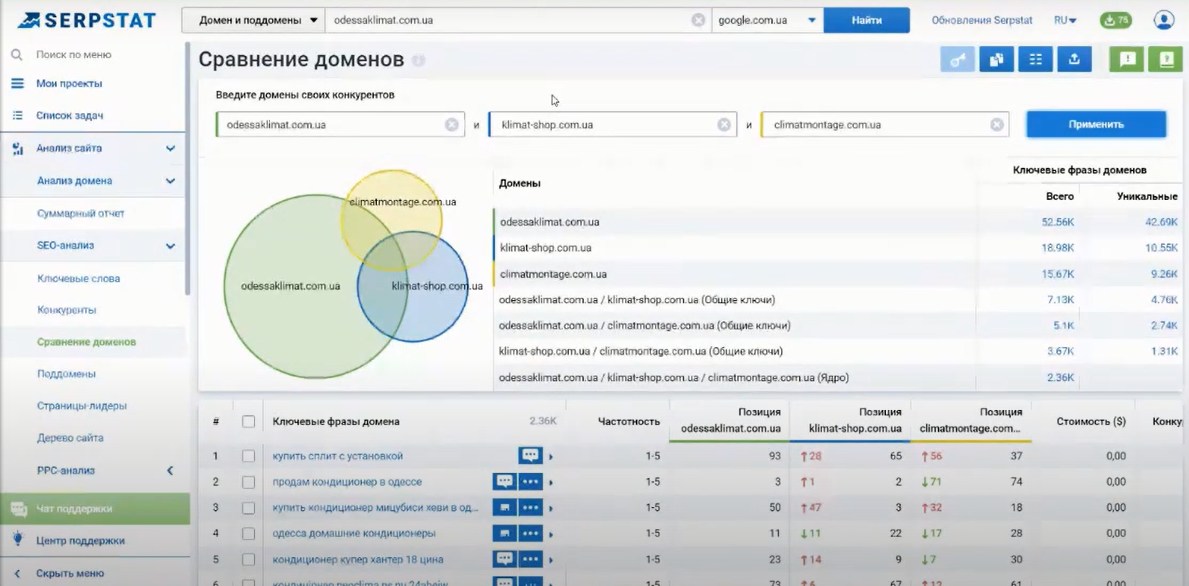Open the RU language dropdown
This screenshot has width=1189, height=586.
[x=1065, y=20]
